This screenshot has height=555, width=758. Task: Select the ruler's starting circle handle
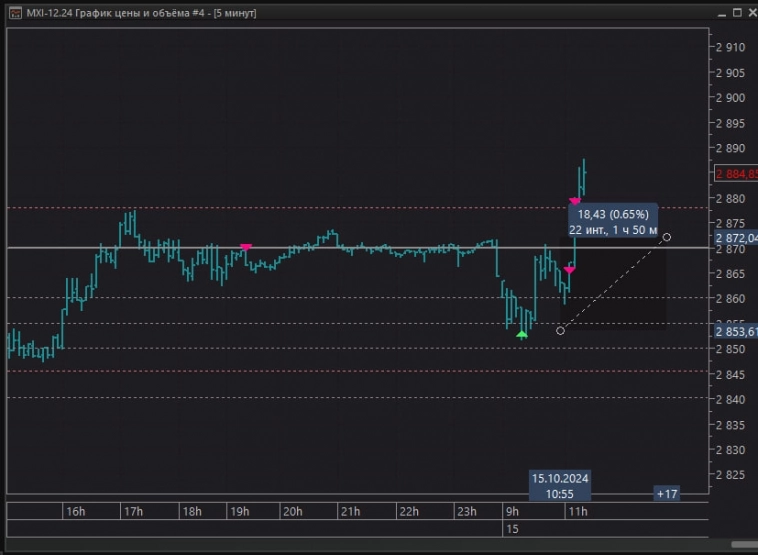[x=560, y=331]
